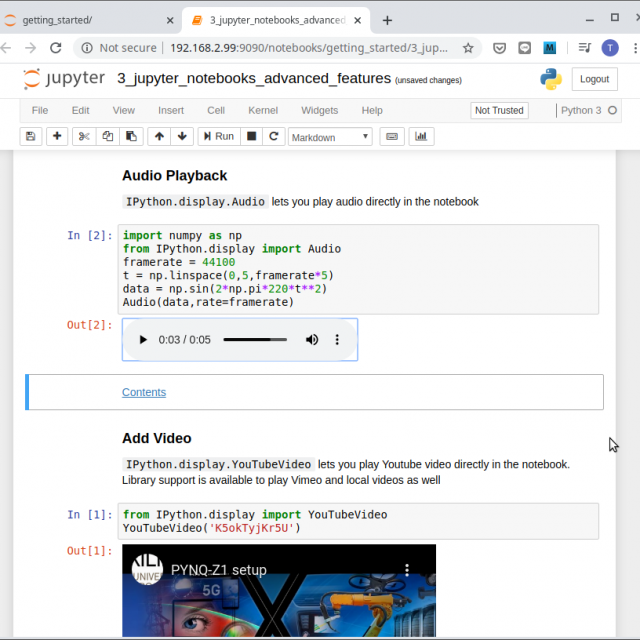Open the Widgets menu
The height and width of the screenshot is (640, 640).
point(319,110)
